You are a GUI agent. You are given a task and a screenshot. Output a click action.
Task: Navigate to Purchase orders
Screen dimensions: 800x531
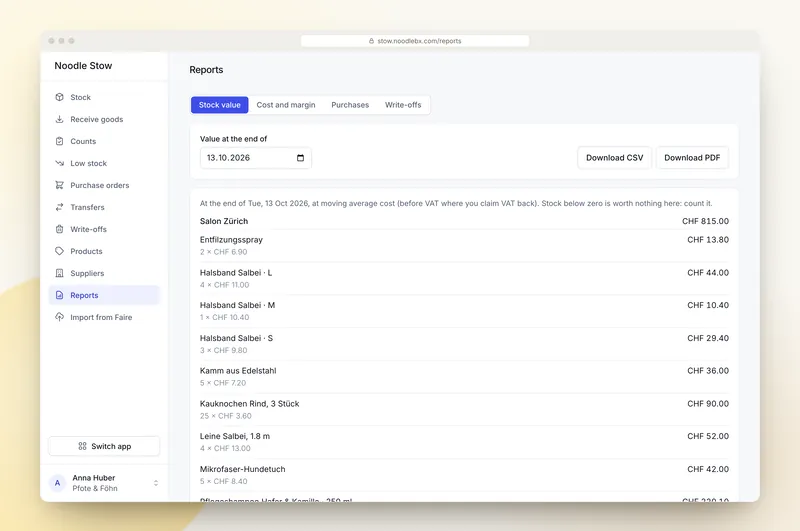click(x=104, y=185)
